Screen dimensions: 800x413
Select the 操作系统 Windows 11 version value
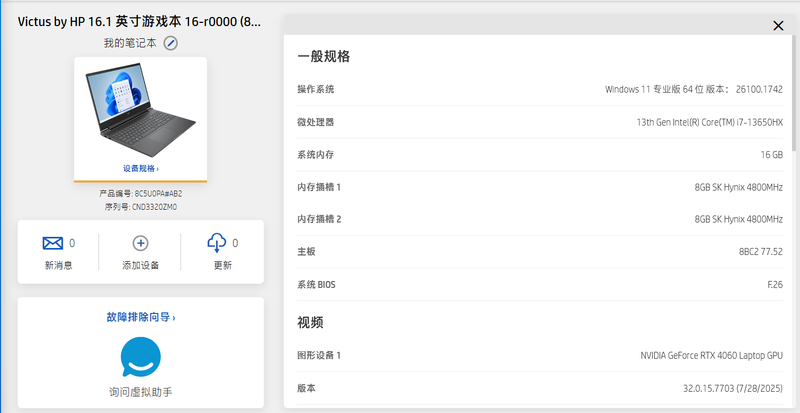tap(693, 90)
